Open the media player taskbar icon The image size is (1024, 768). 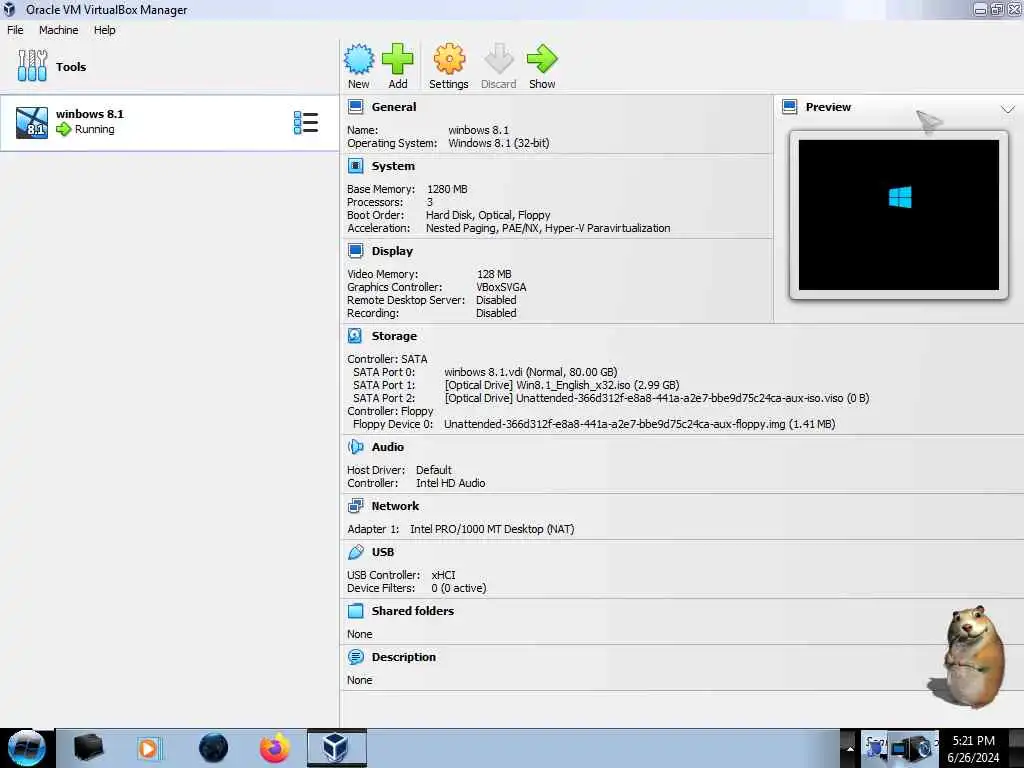click(149, 748)
